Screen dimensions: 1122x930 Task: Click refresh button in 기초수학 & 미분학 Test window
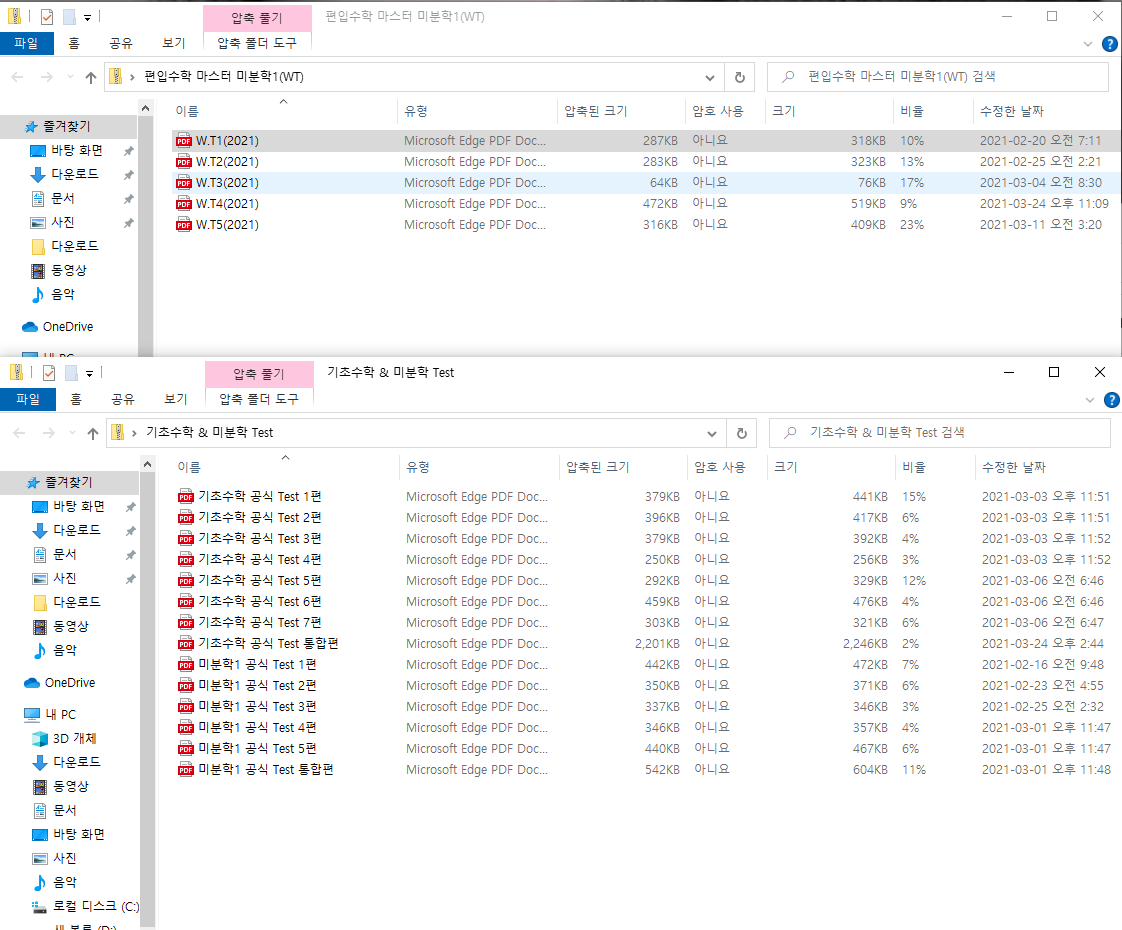click(741, 433)
